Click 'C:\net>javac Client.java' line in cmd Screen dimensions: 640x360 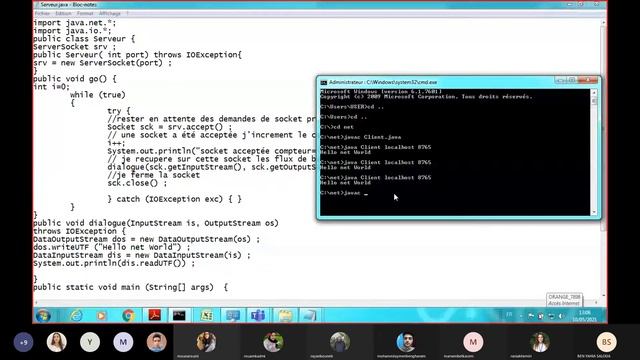pos(361,137)
